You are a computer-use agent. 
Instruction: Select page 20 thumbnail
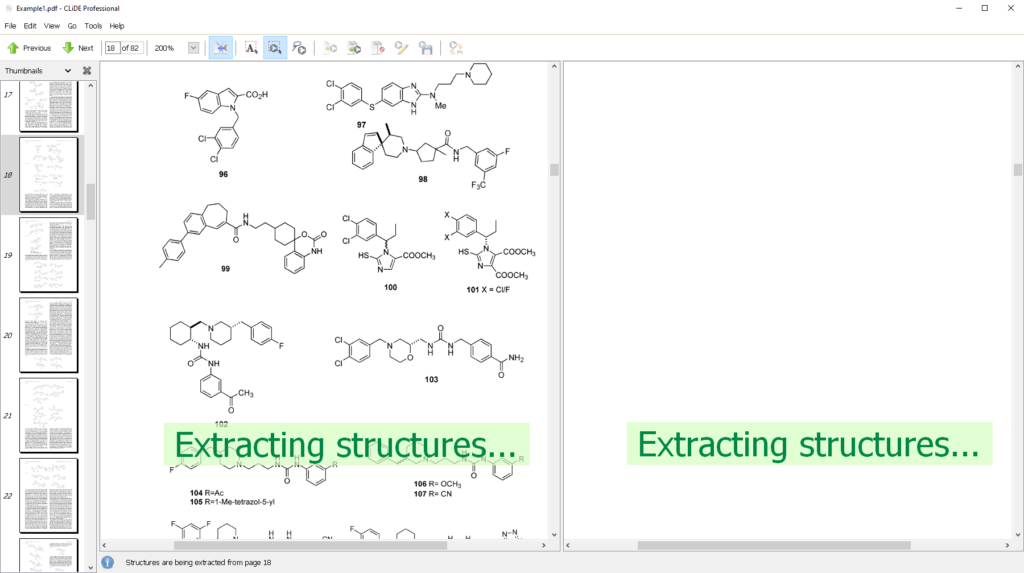(x=48, y=335)
